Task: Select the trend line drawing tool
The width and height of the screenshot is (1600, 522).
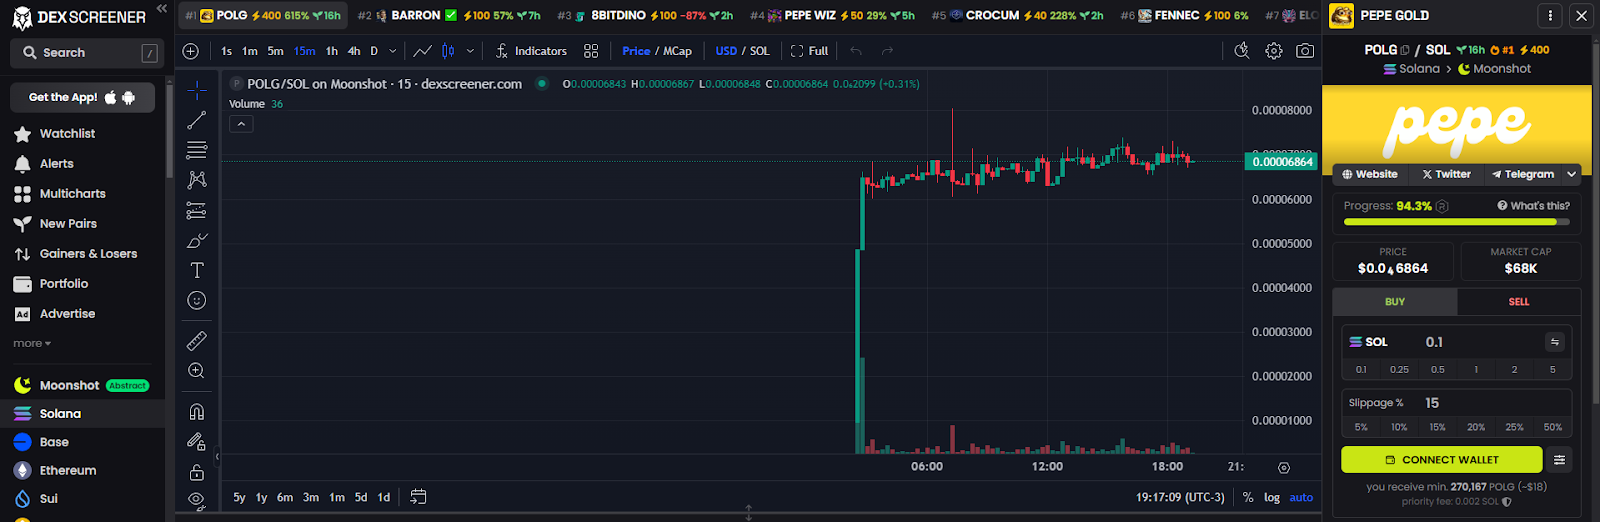Action: tap(197, 120)
